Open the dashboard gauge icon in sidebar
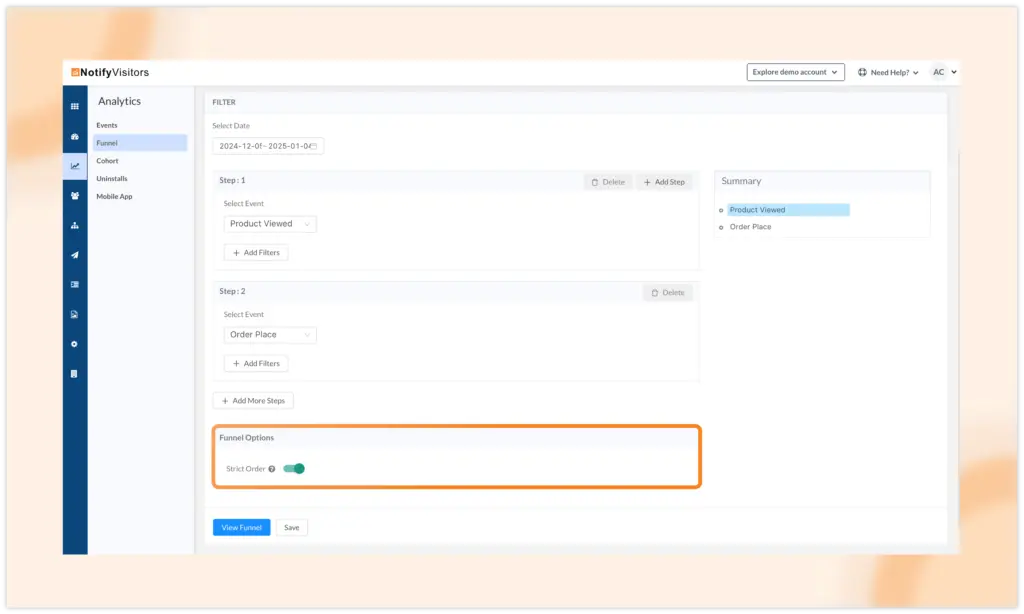This screenshot has height=614, width=1024. tap(74, 136)
